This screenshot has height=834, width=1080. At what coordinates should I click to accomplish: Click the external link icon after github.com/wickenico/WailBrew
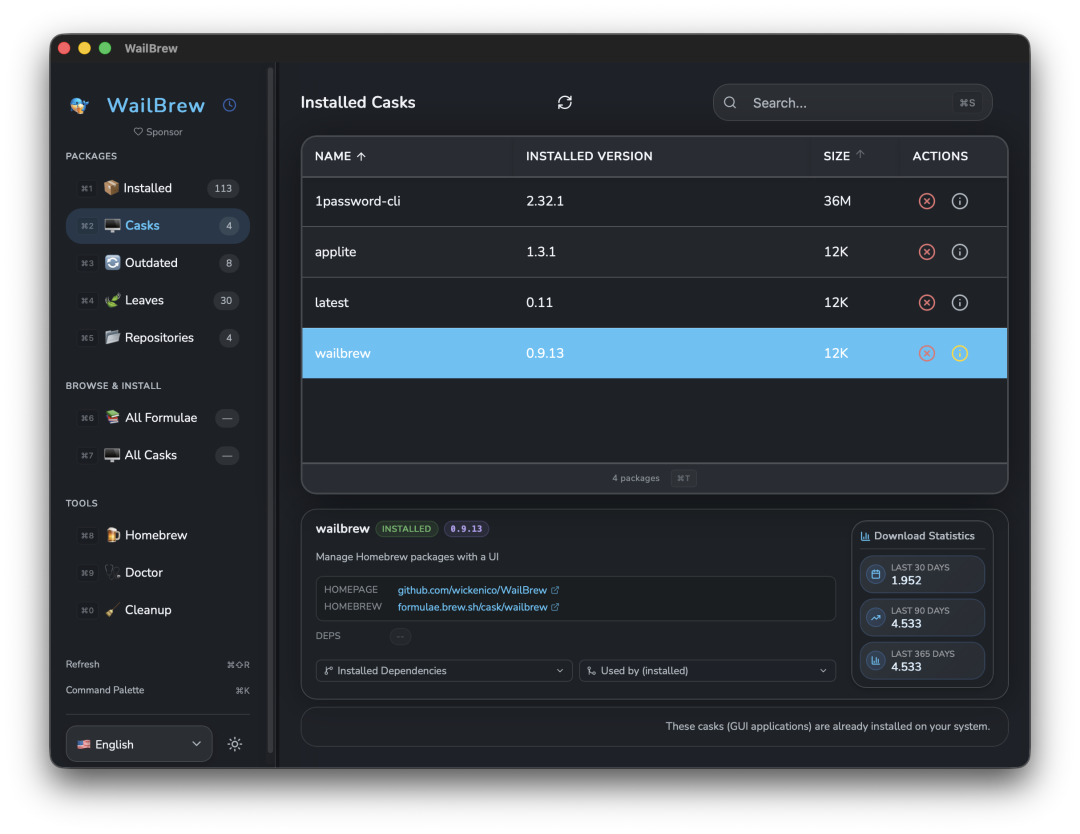555,590
